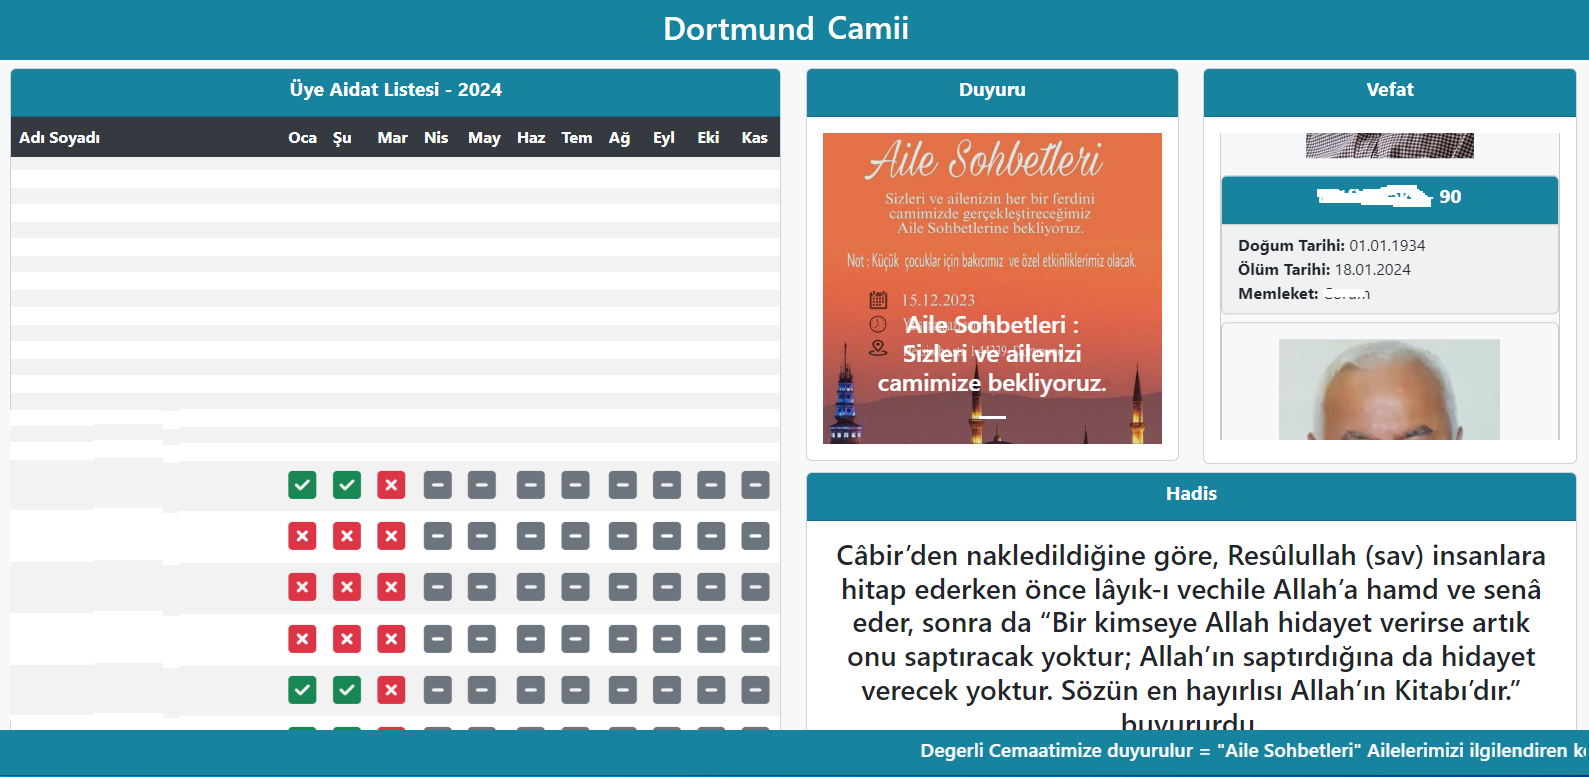Click the red March X in first icon row
The height and width of the screenshot is (777, 1589).
[391, 485]
